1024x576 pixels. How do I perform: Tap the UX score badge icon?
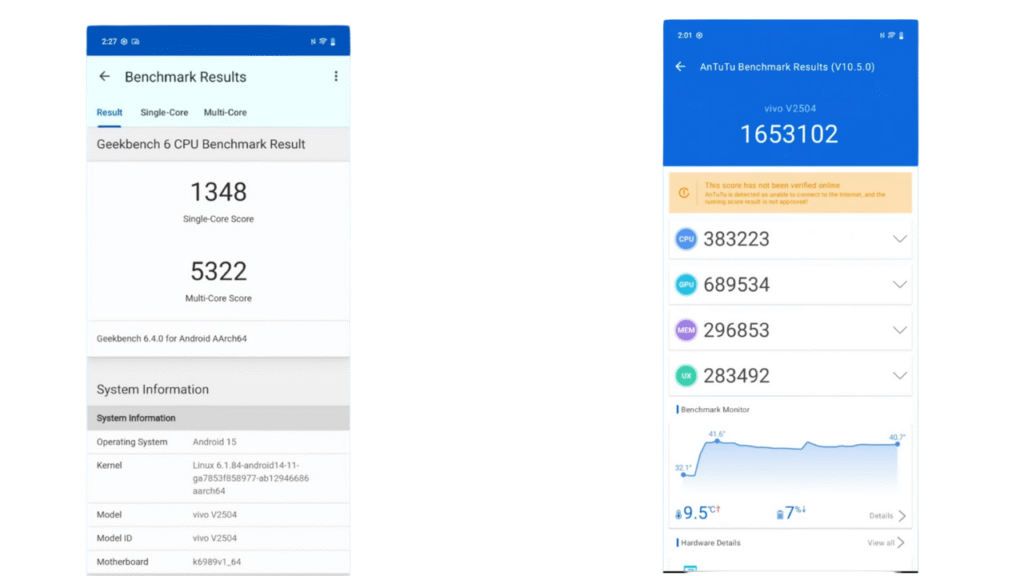(686, 376)
